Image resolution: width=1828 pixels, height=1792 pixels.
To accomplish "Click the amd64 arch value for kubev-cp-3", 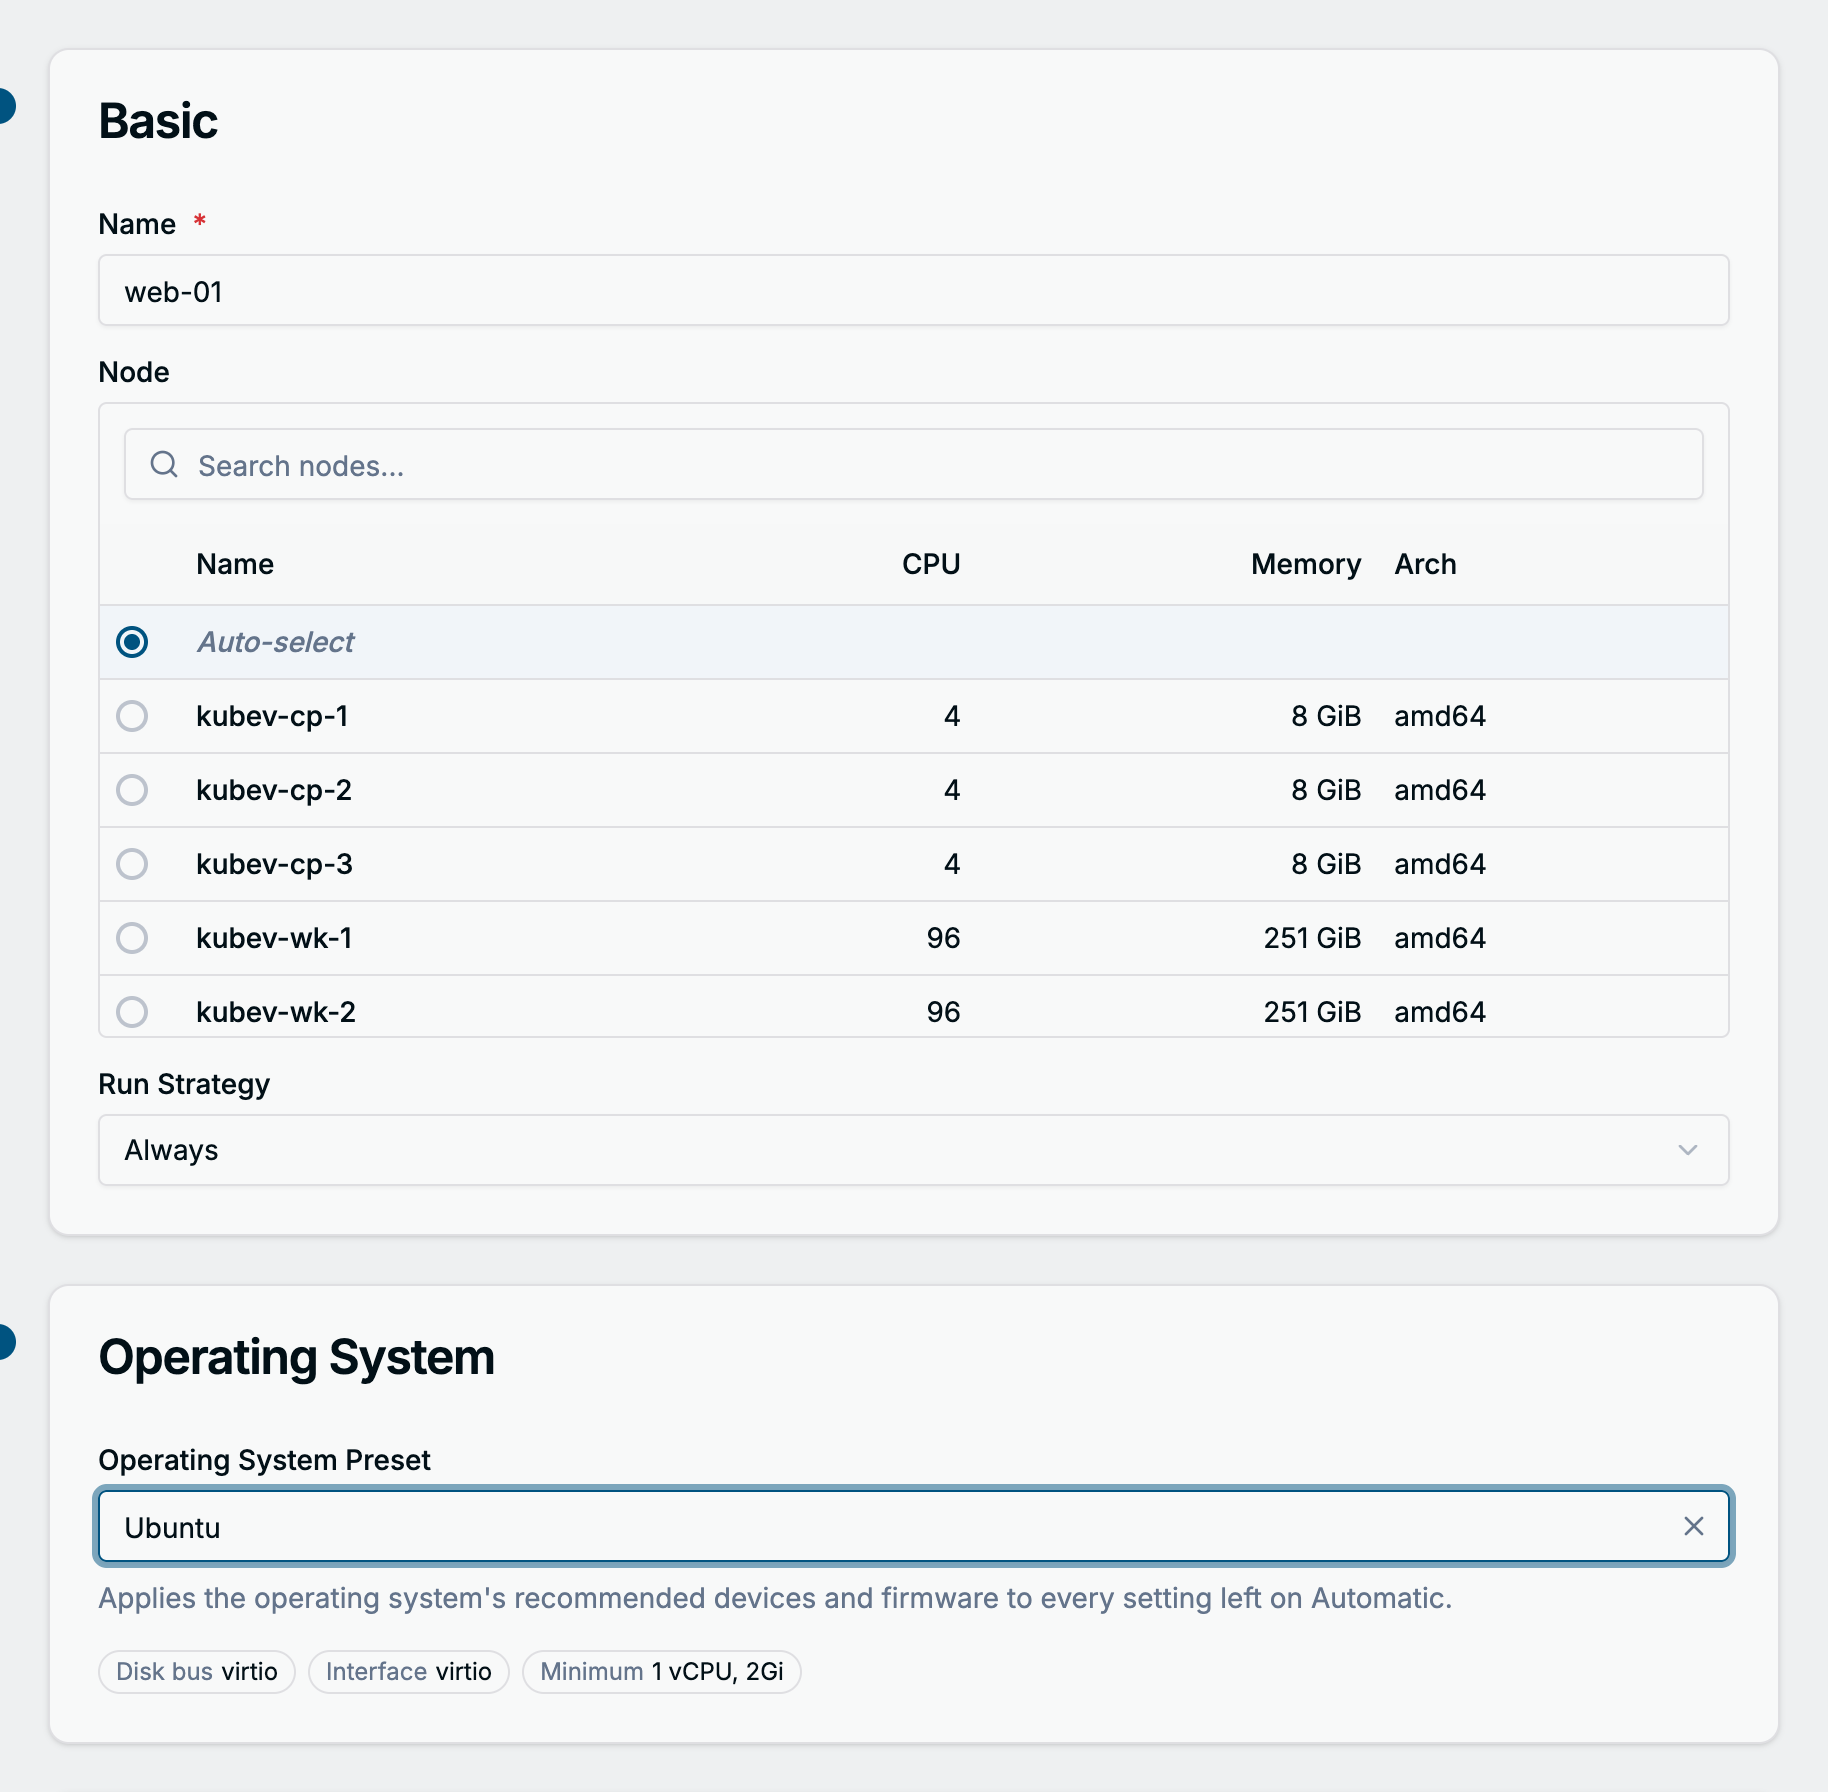I will pyautogui.click(x=1440, y=864).
